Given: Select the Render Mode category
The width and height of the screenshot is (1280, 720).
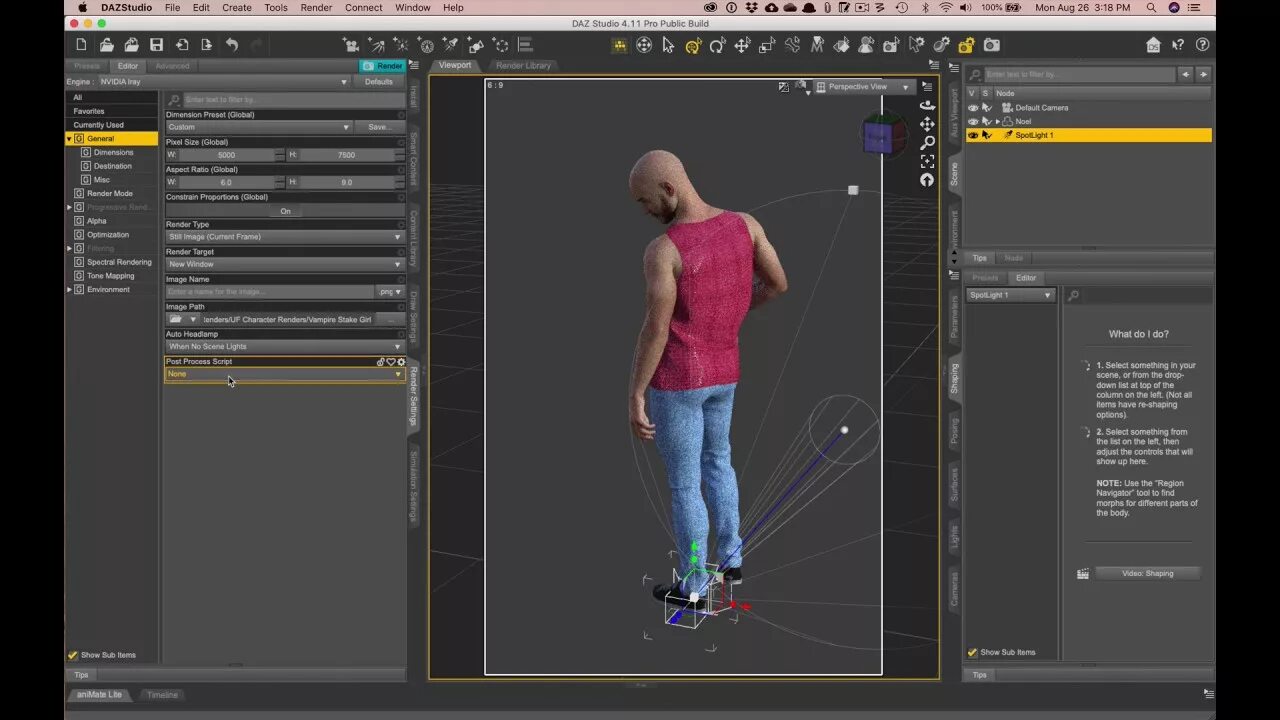Looking at the screenshot, I should click(110, 194).
